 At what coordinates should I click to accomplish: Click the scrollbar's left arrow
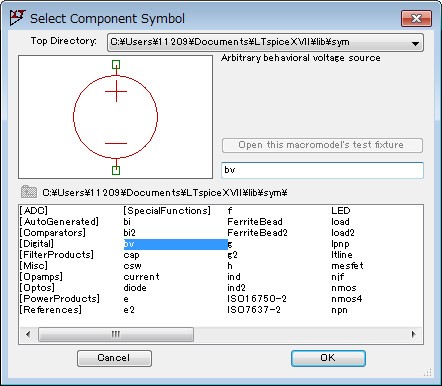[x=28, y=334]
